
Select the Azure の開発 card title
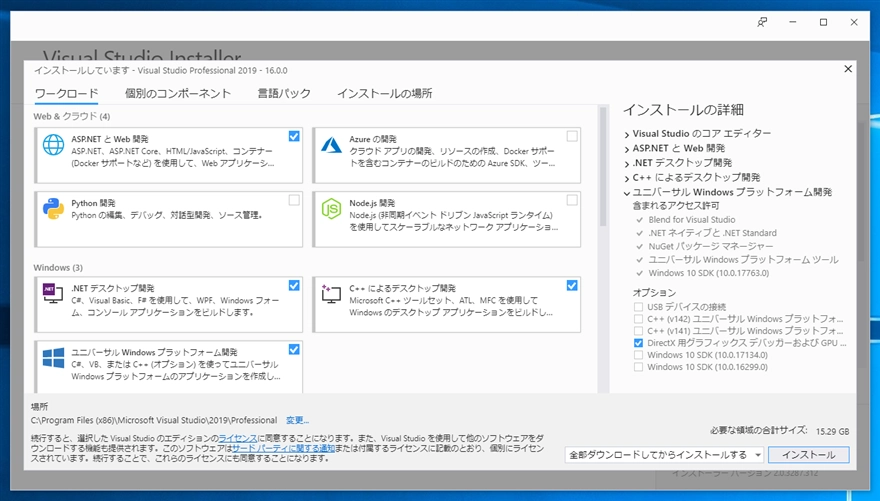(x=373, y=139)
